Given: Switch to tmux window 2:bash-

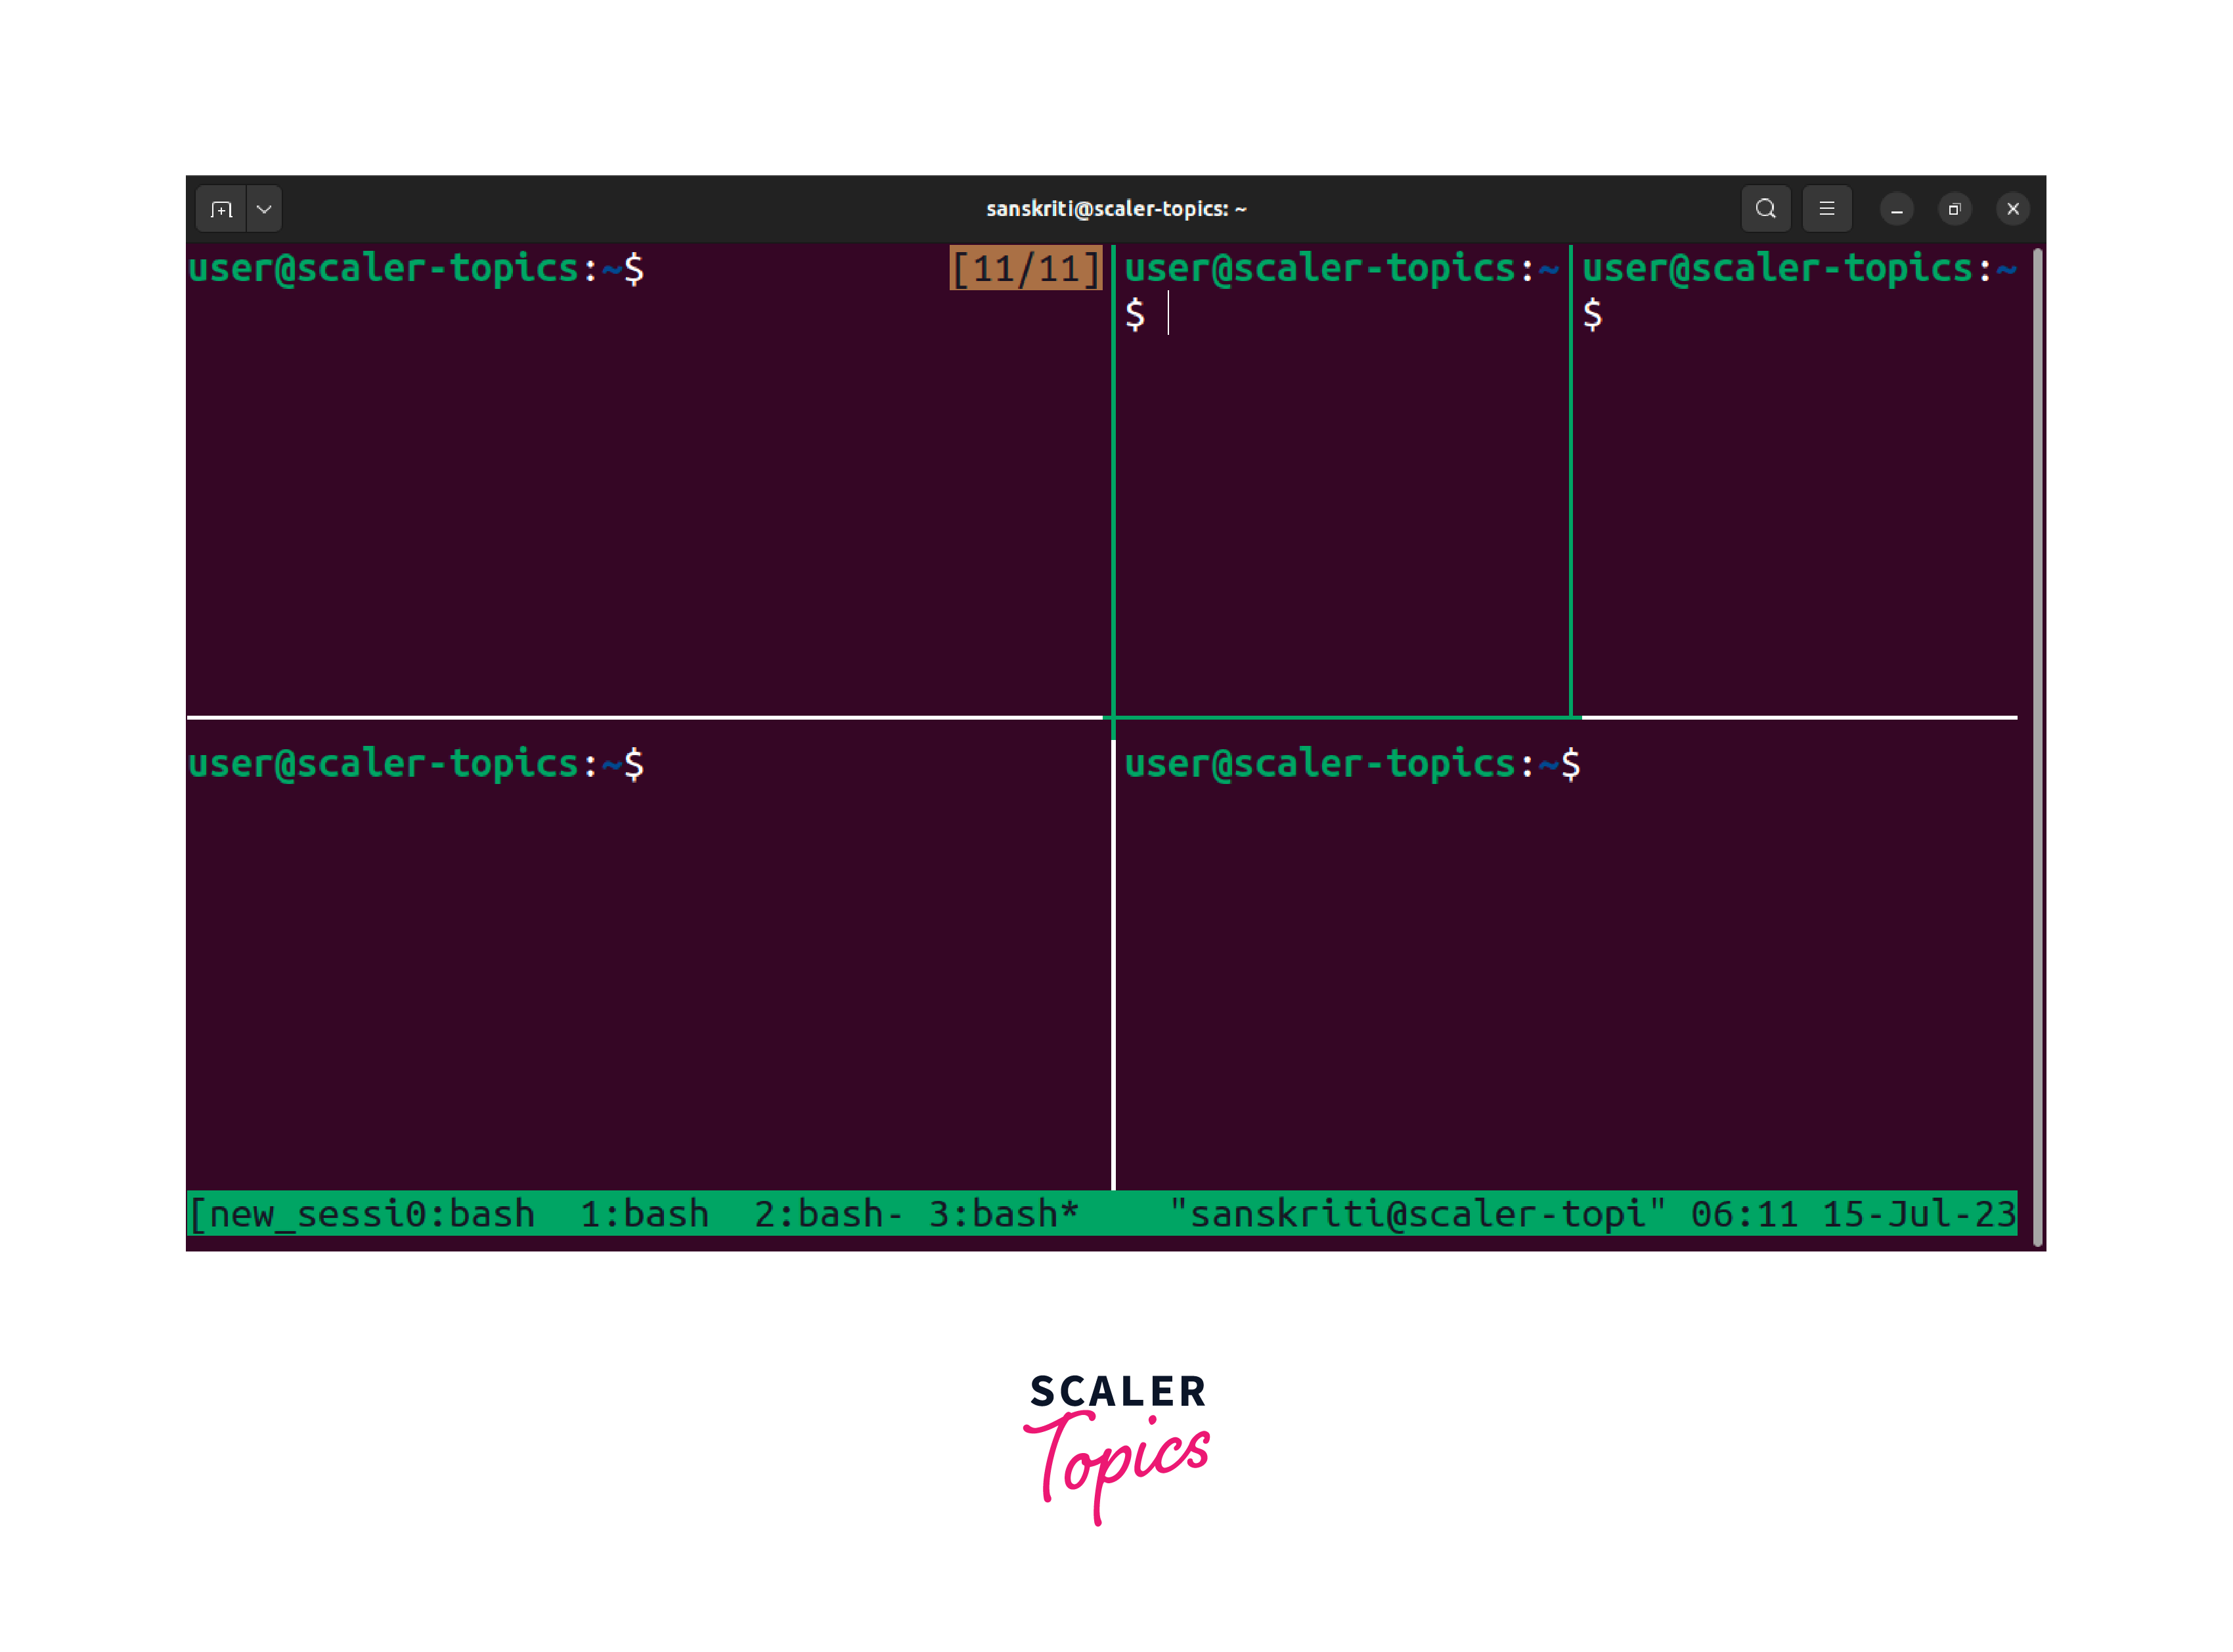Looking at the screenshot, I should 828,1213.
